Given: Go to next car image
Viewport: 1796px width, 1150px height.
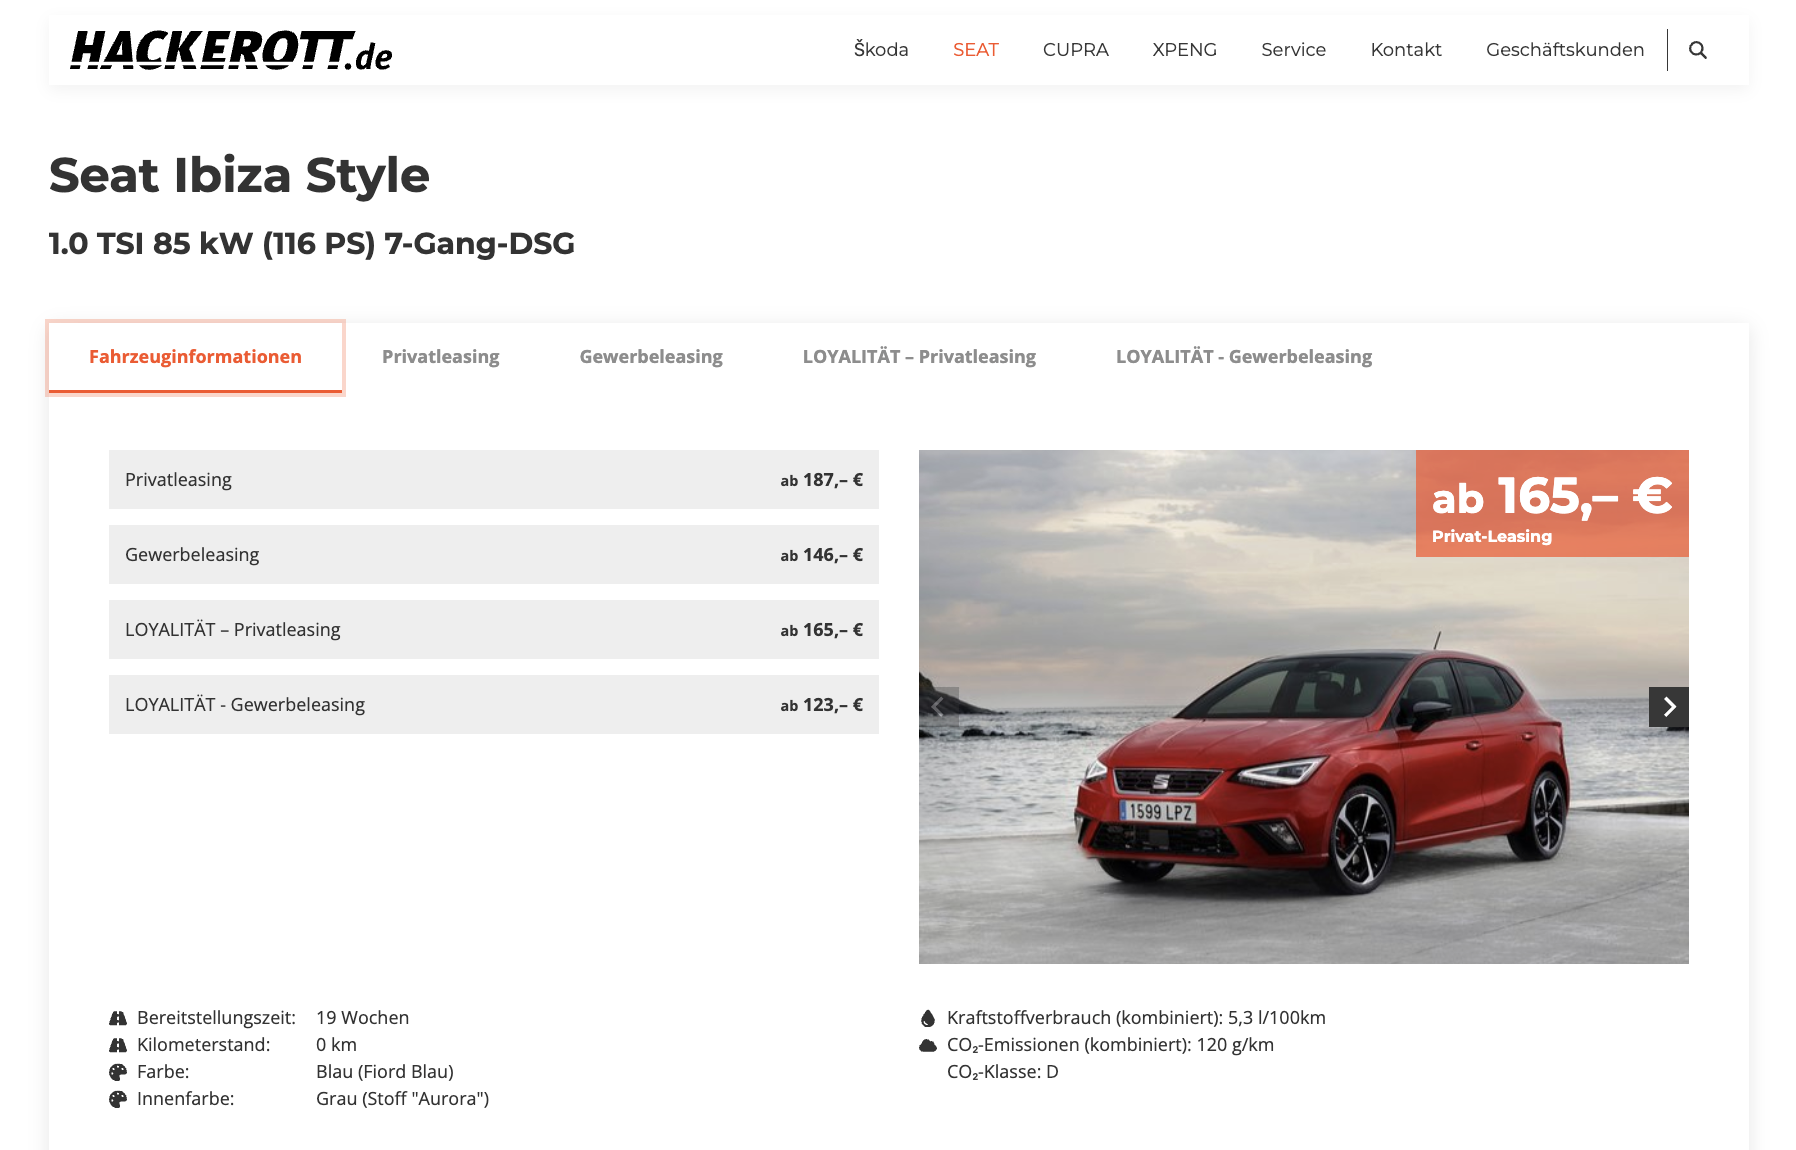Looking at the screenshot, I should tap(1668, 707).
